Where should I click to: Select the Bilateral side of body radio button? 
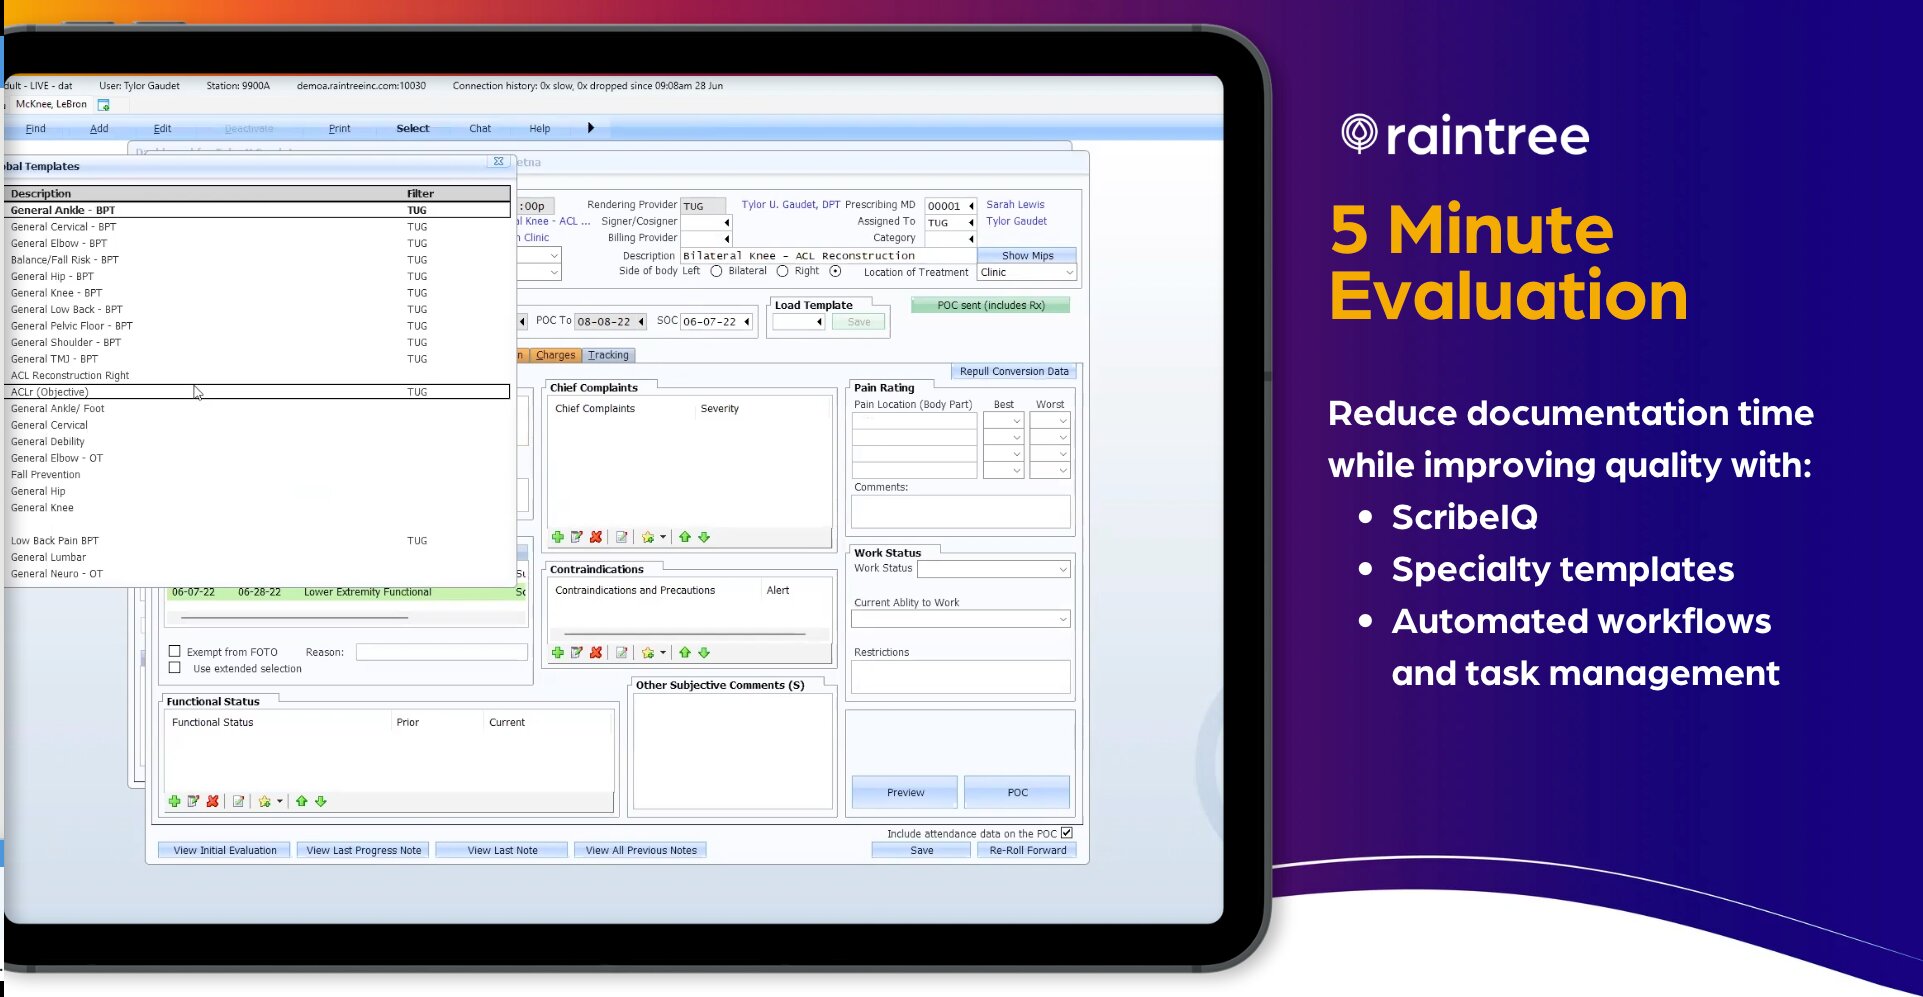[x=783, y=272]
